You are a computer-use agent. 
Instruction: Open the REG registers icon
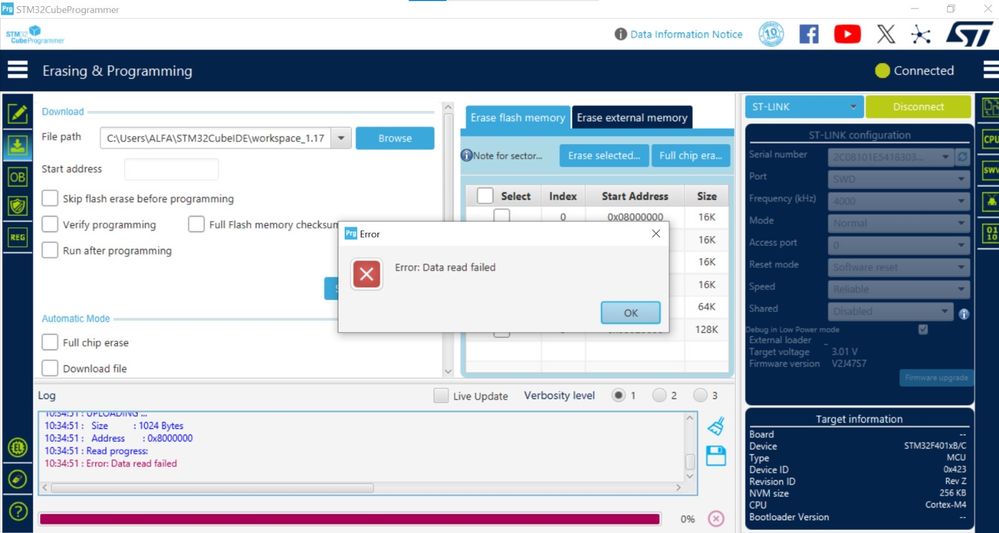click(x=17, y=238)
